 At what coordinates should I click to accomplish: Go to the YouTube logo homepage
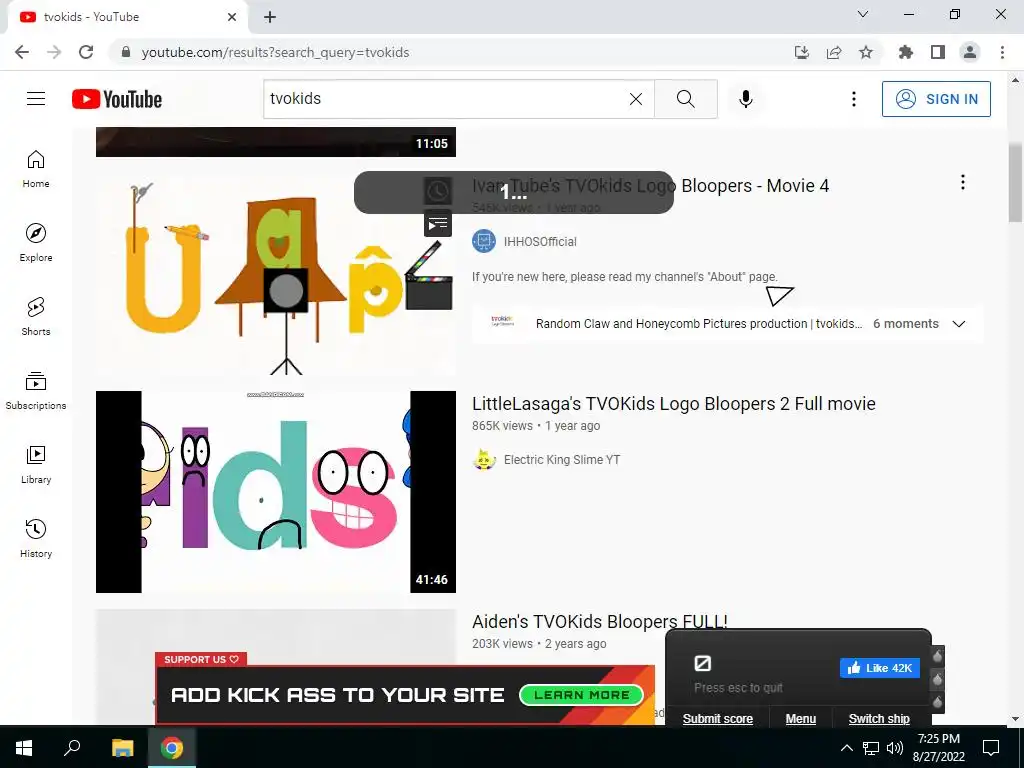[117, 99]
